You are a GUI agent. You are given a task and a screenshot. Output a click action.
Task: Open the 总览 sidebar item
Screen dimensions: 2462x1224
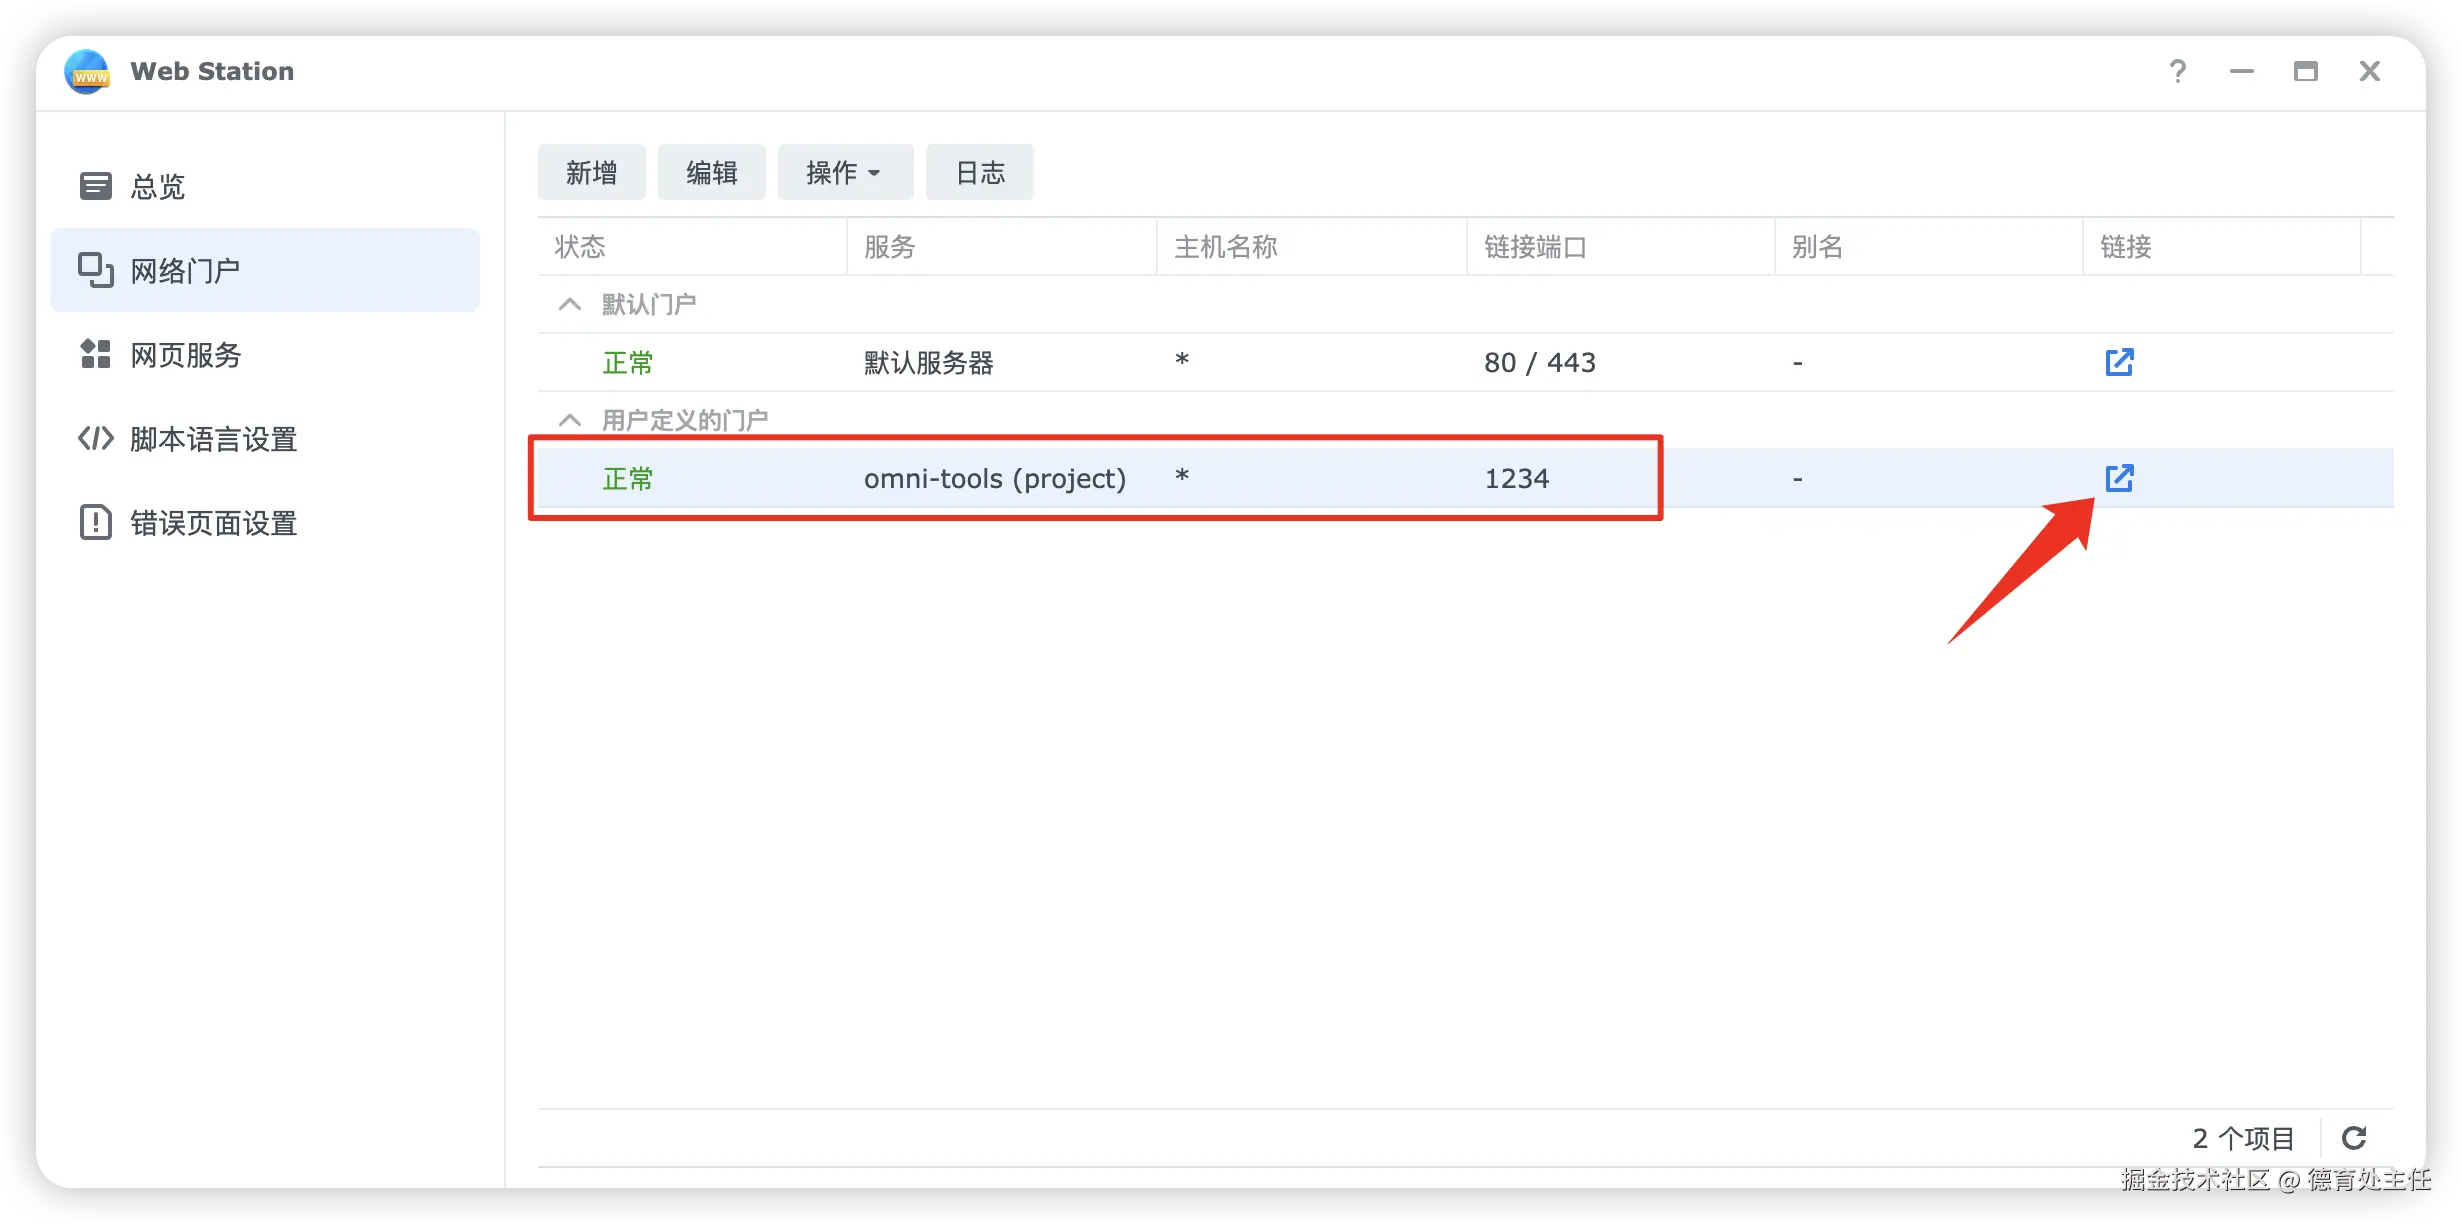point(158,186)
